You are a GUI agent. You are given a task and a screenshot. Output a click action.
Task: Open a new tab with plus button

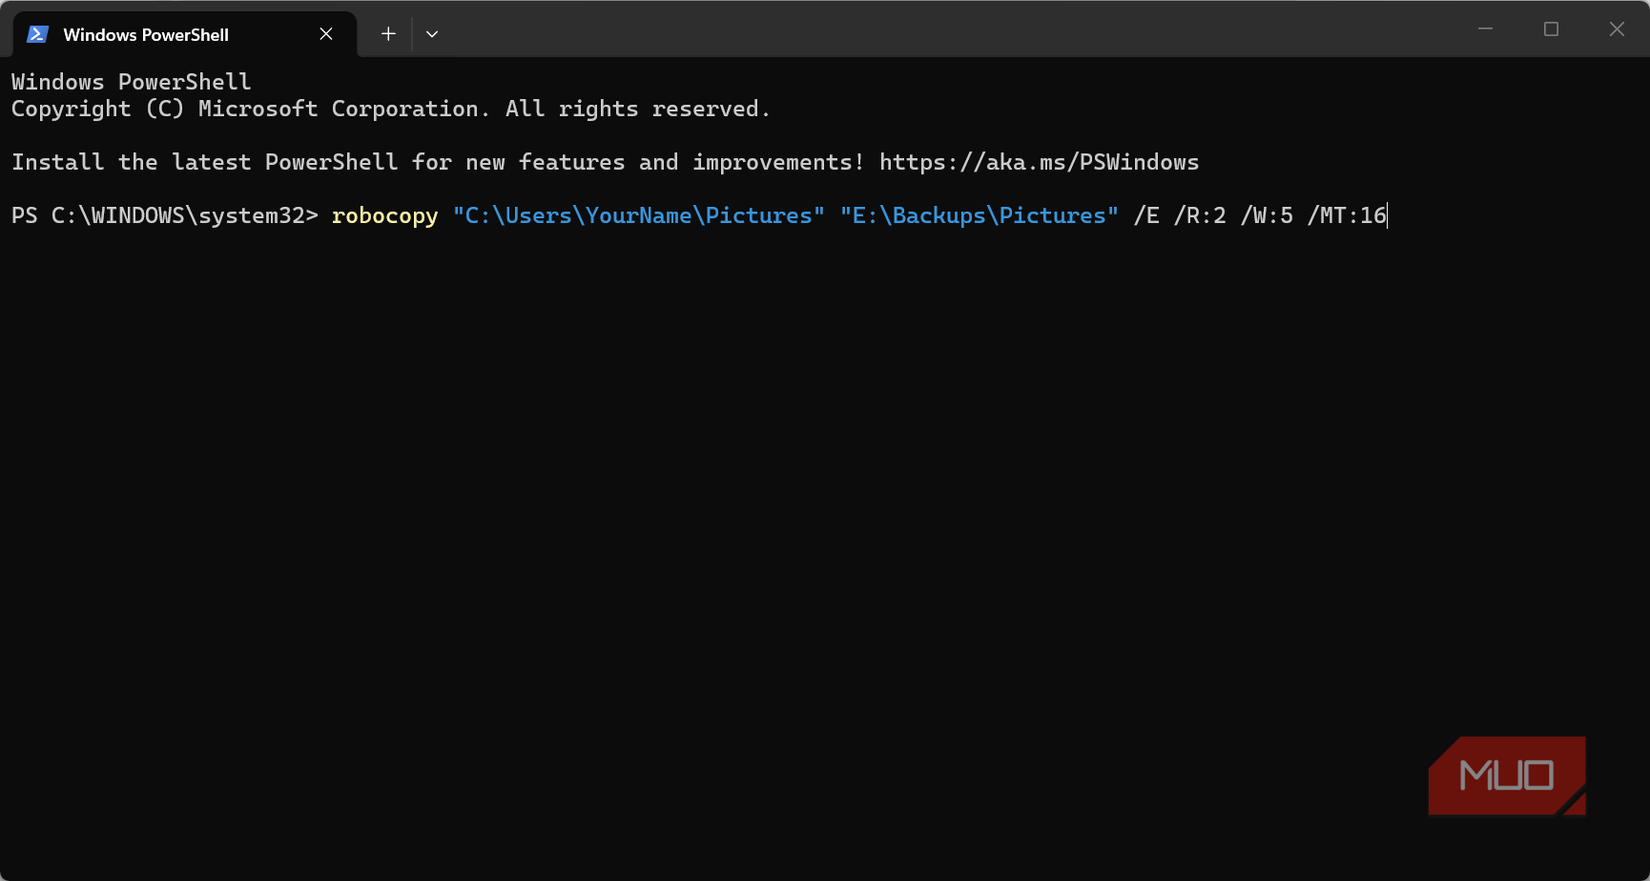[388, 34]
